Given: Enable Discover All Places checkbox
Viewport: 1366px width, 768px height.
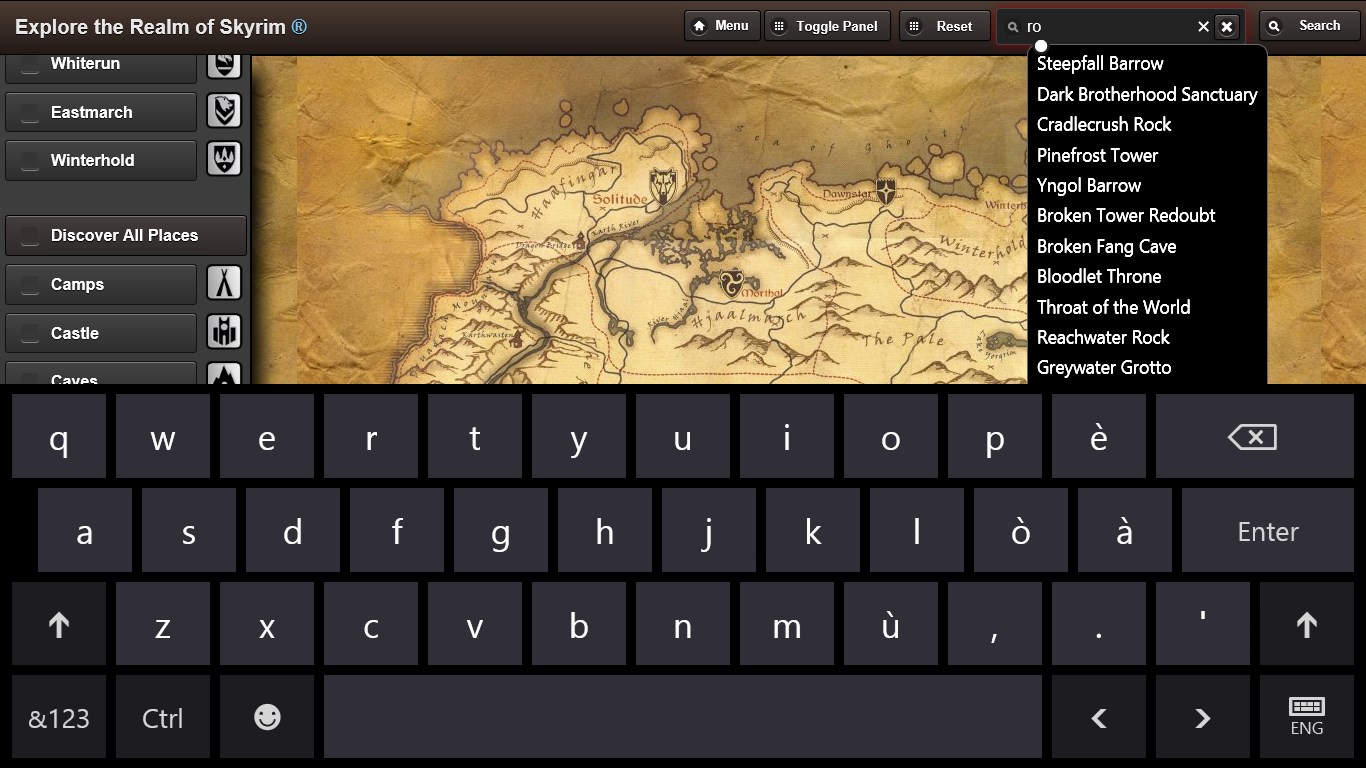Looking at the screenshot, I should coord(31,235).
